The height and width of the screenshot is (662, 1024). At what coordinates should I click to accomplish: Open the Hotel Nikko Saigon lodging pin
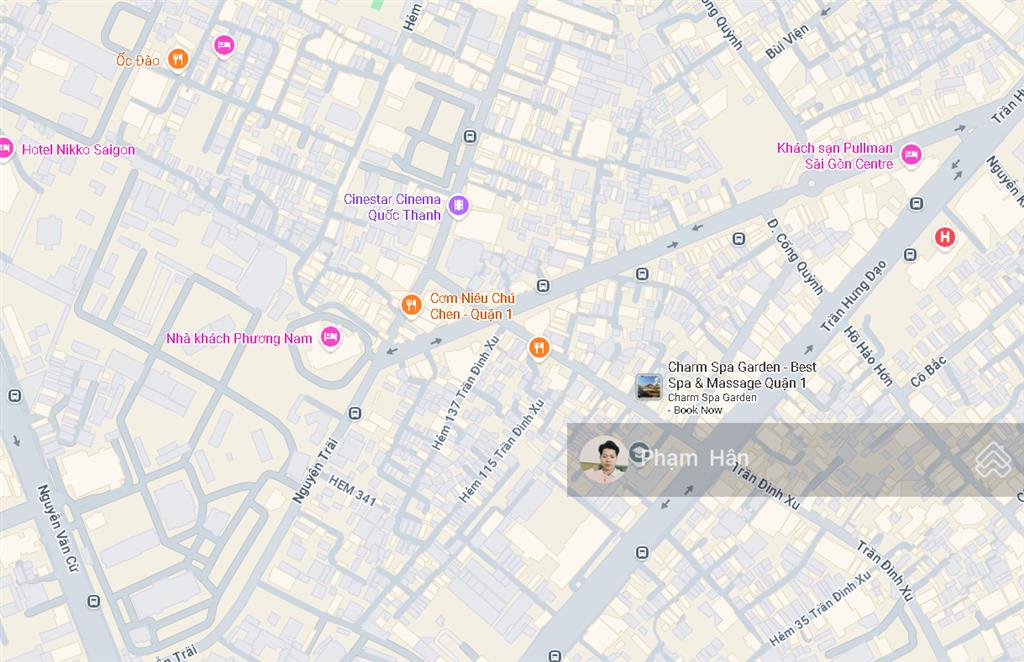pyautogui.click(x=5, y=150)
